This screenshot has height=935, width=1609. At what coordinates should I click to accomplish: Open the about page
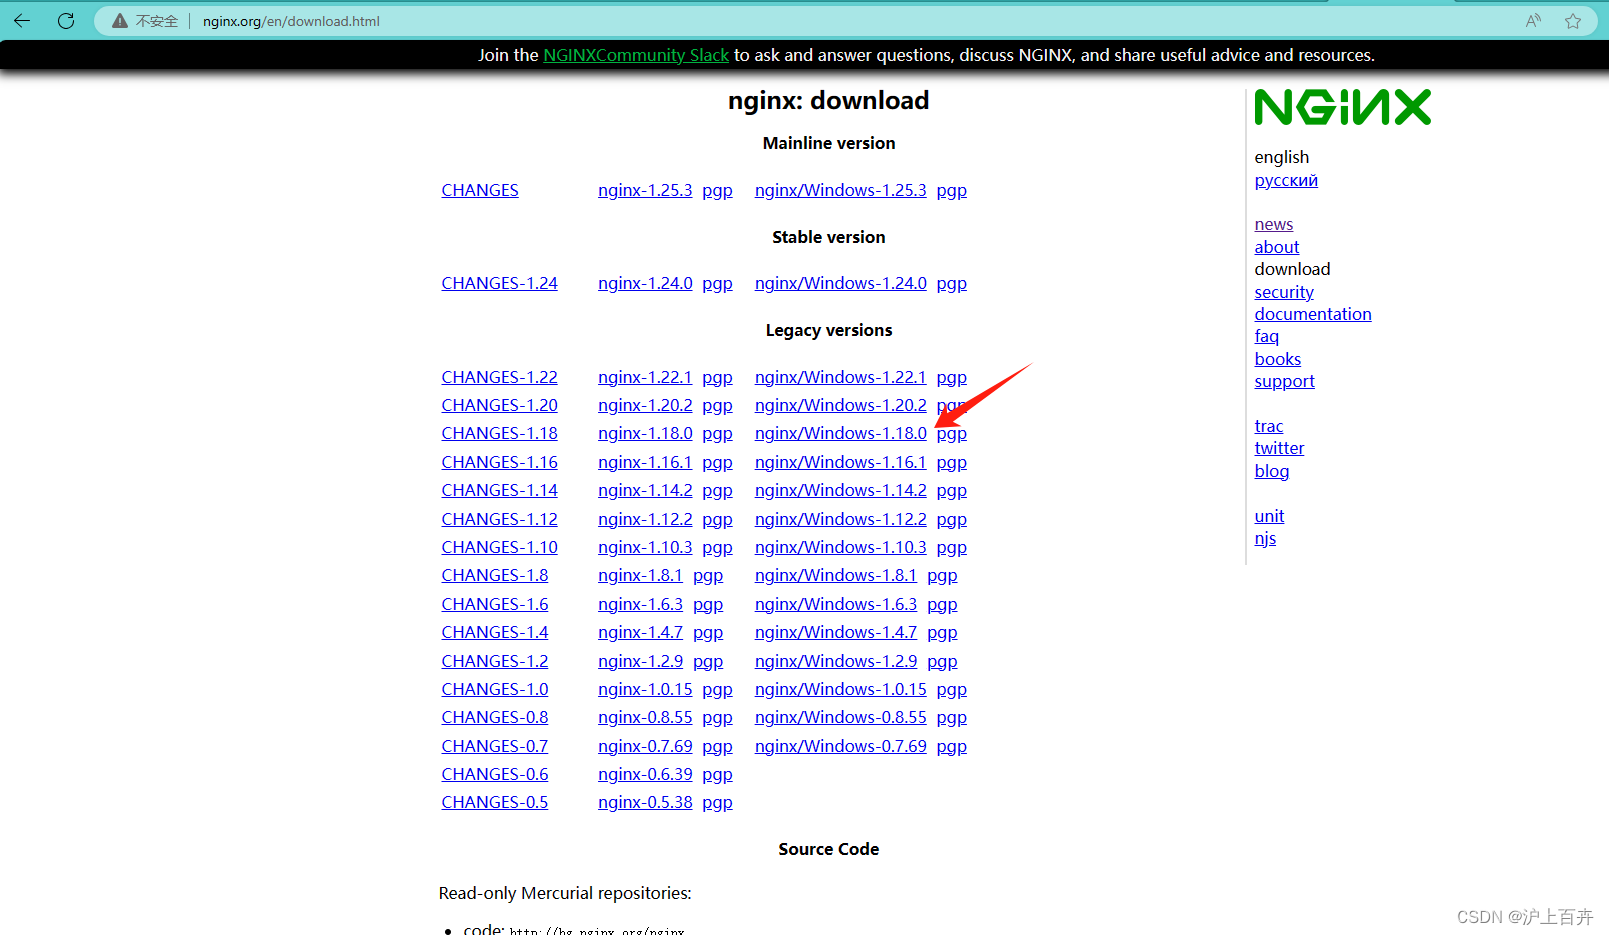(1277, 247)
